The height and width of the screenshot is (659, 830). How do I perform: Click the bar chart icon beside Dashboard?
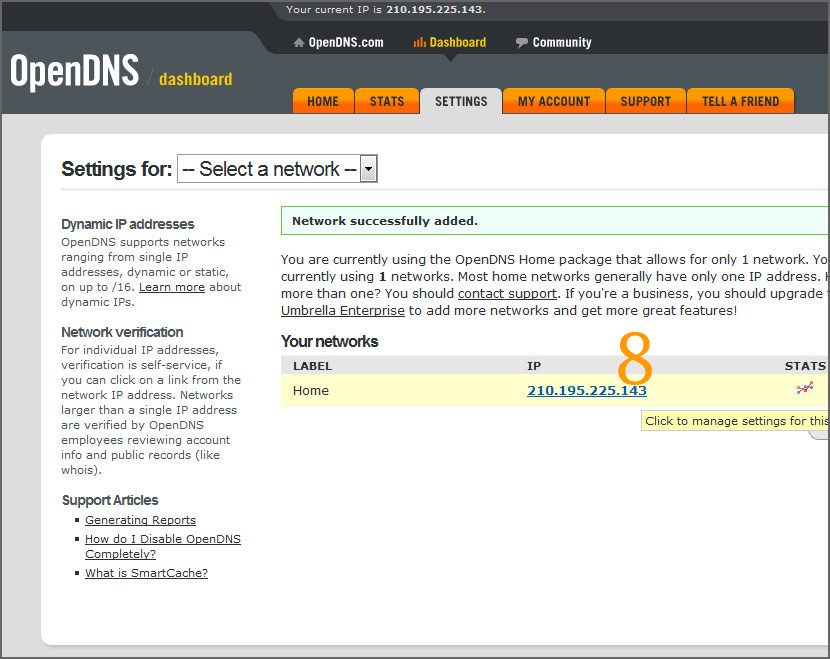420,42
